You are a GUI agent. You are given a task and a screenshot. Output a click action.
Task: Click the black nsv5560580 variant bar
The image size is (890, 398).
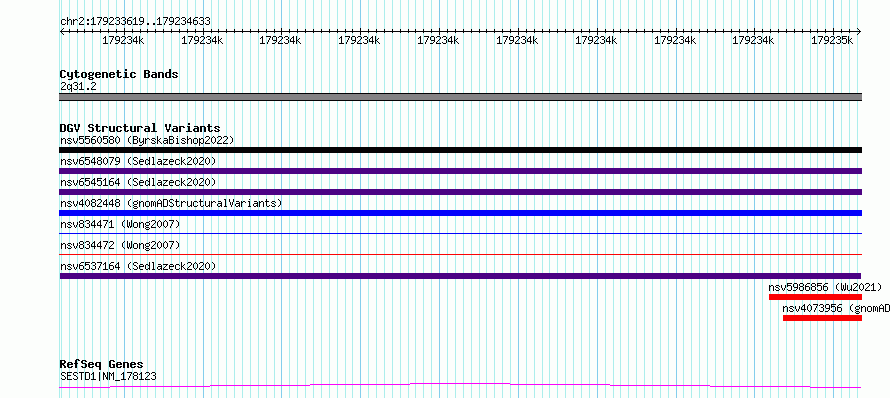[460, 150]
